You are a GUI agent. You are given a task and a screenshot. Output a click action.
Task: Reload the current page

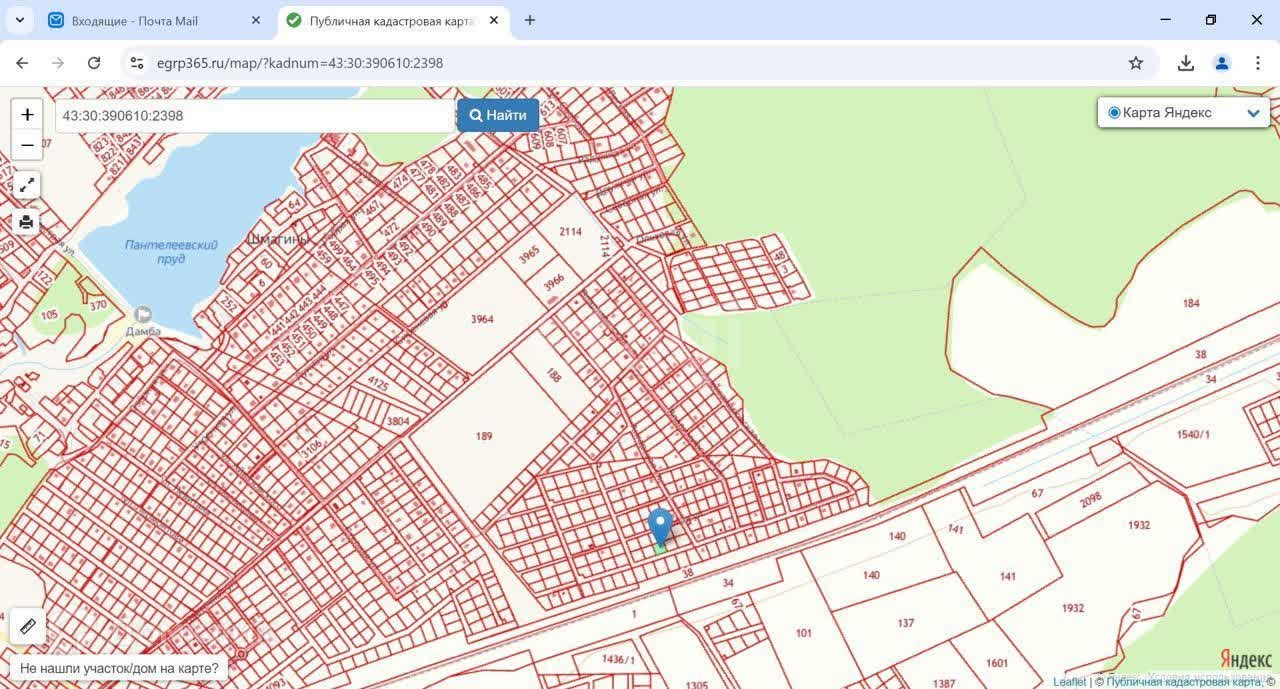coord(94,63)
